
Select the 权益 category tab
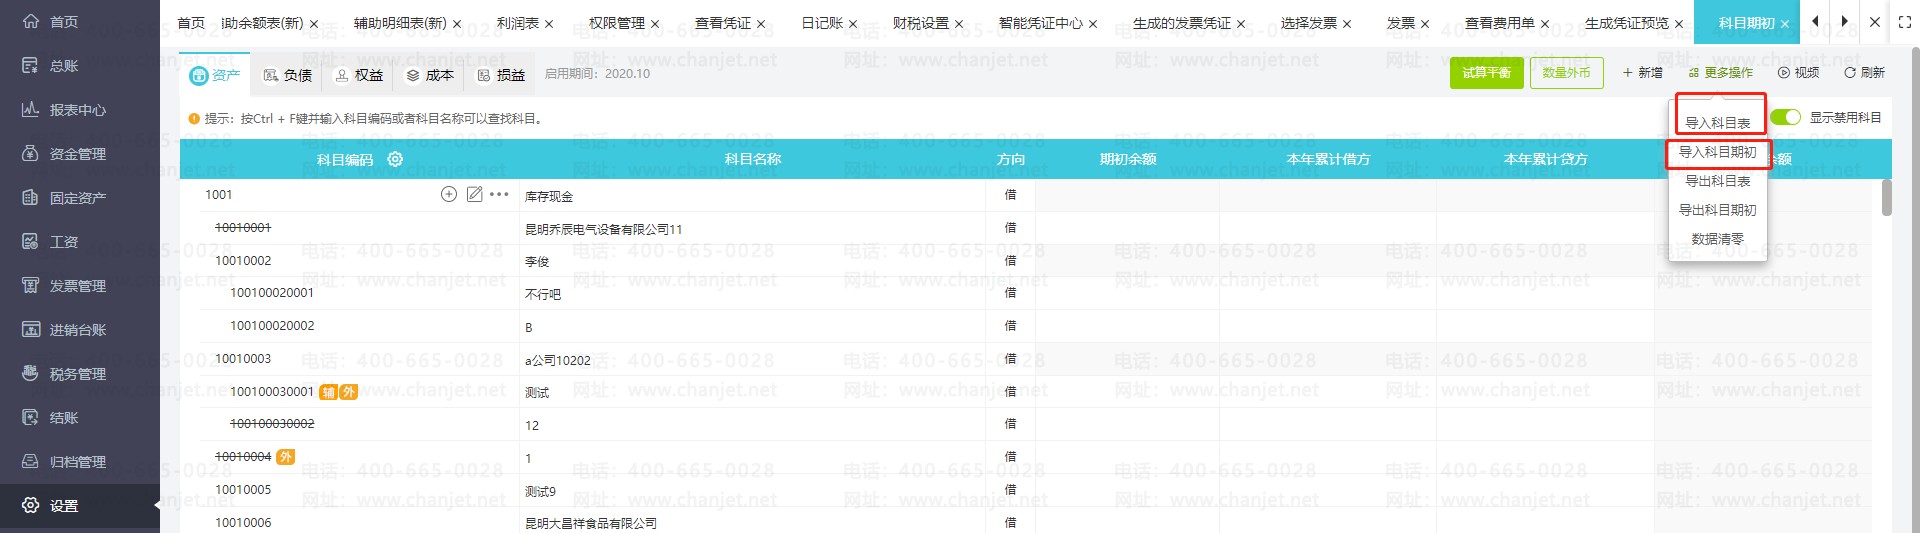click(x=359, y=75)
